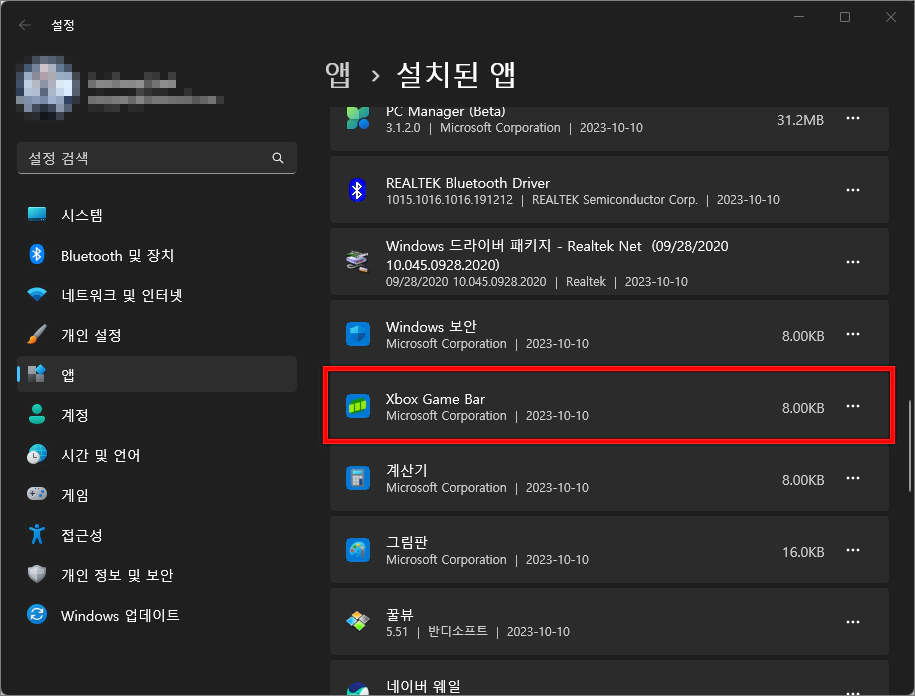The height and width of the screenshot is (696, 915).
Task: Open the 게임 category
Action: [x=156, y=495]
